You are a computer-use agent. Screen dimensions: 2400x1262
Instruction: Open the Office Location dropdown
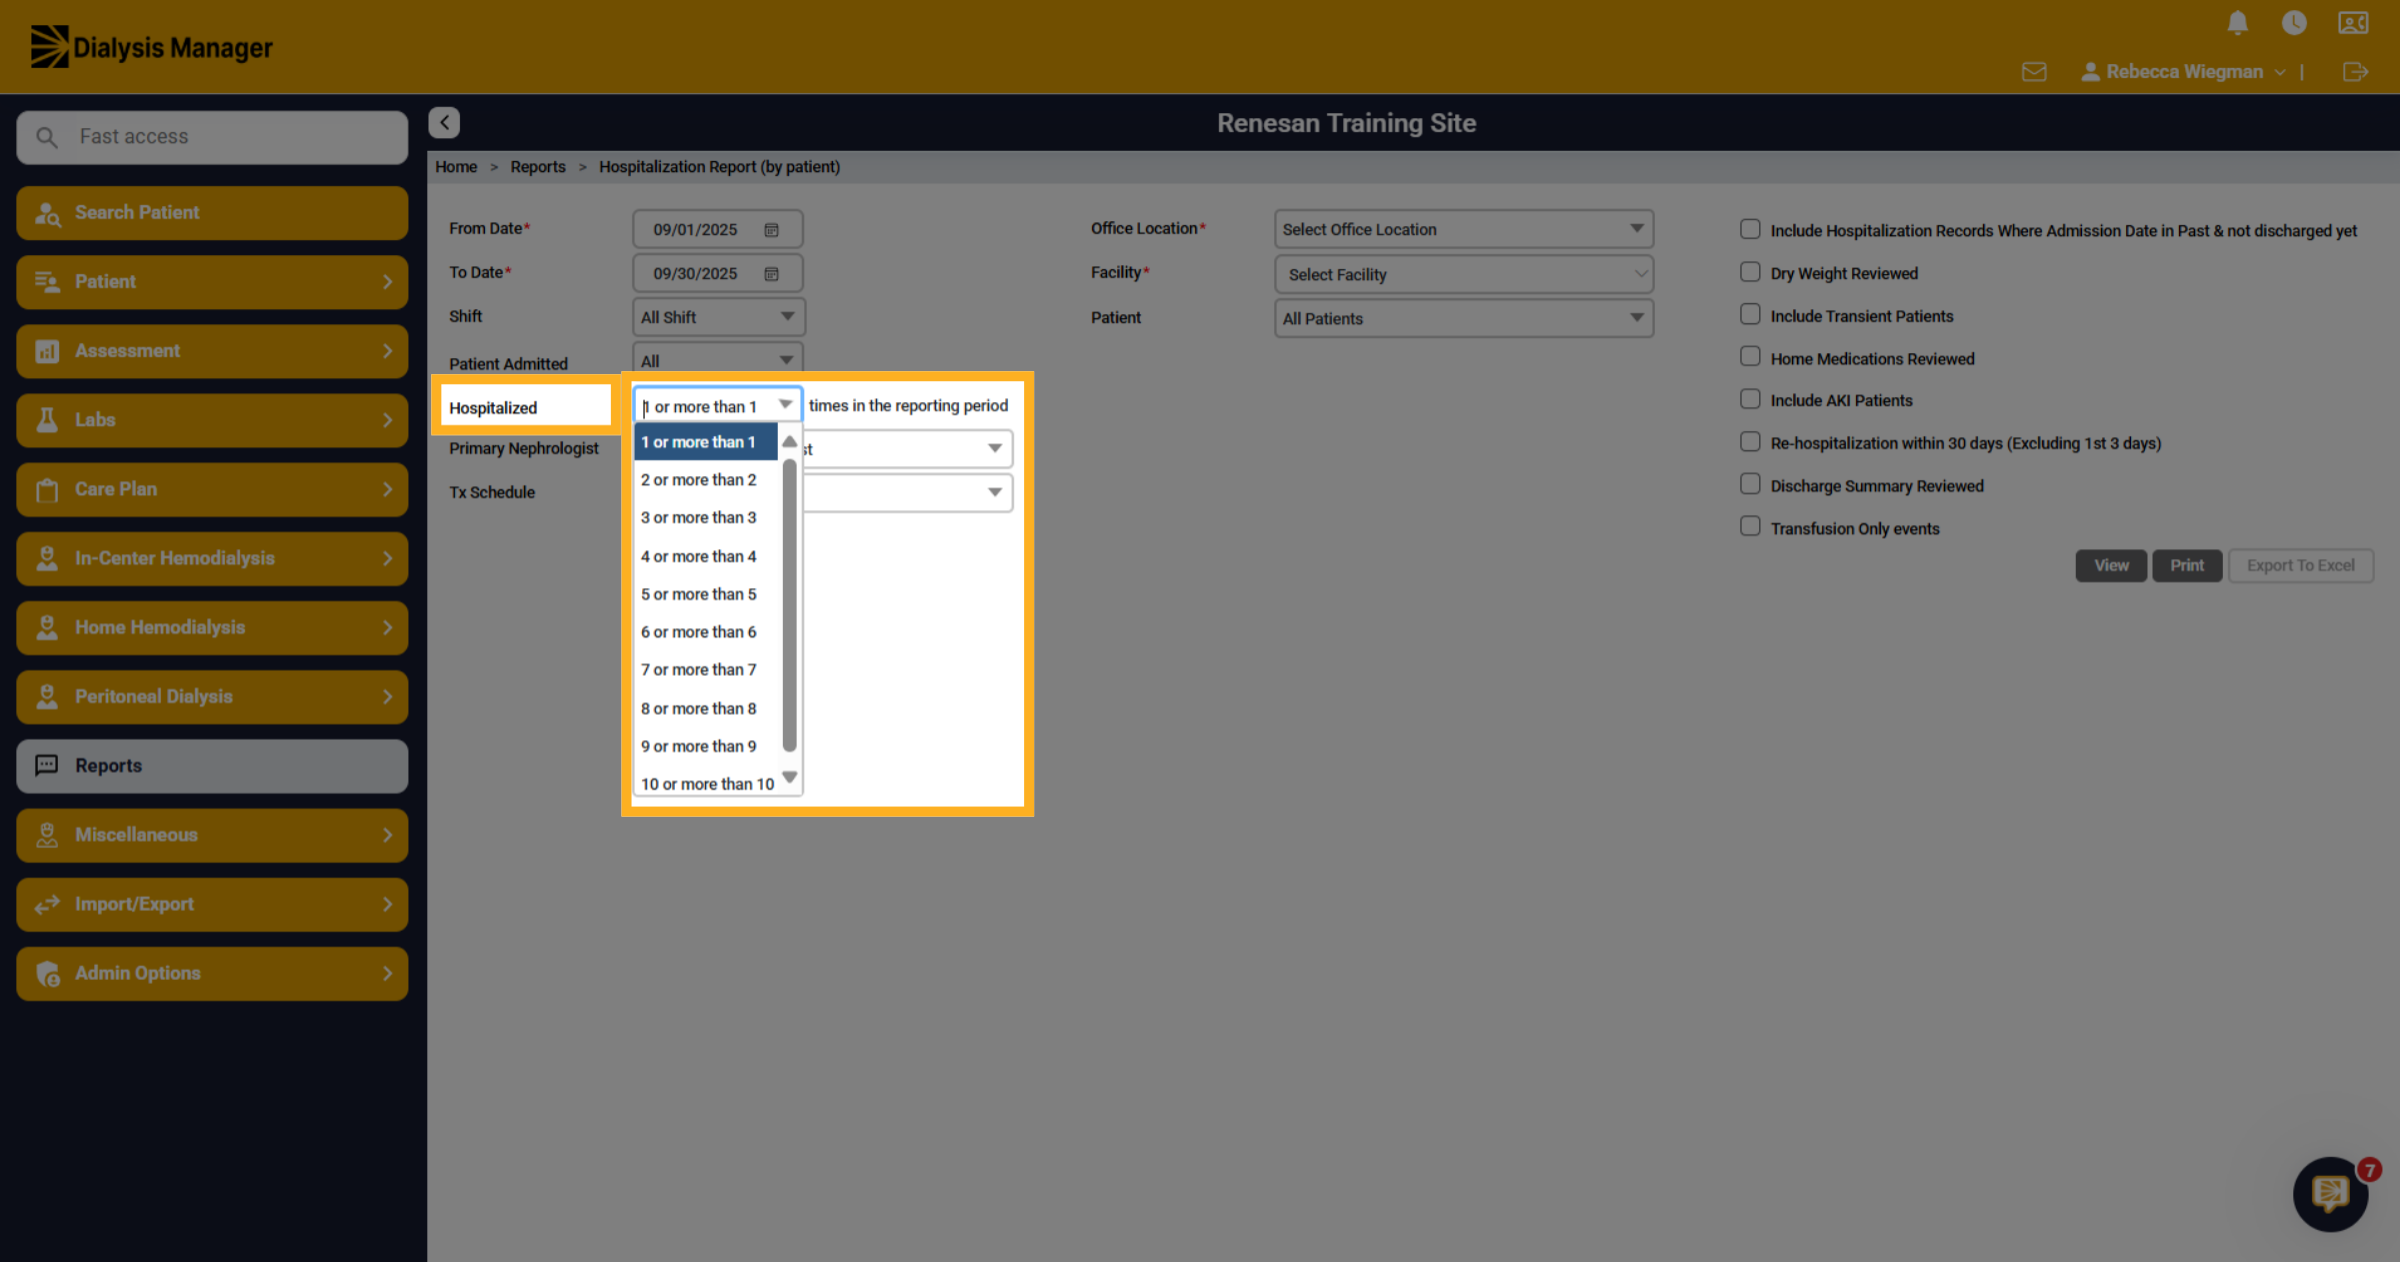pyautogui.click(x=1463, y=229)
